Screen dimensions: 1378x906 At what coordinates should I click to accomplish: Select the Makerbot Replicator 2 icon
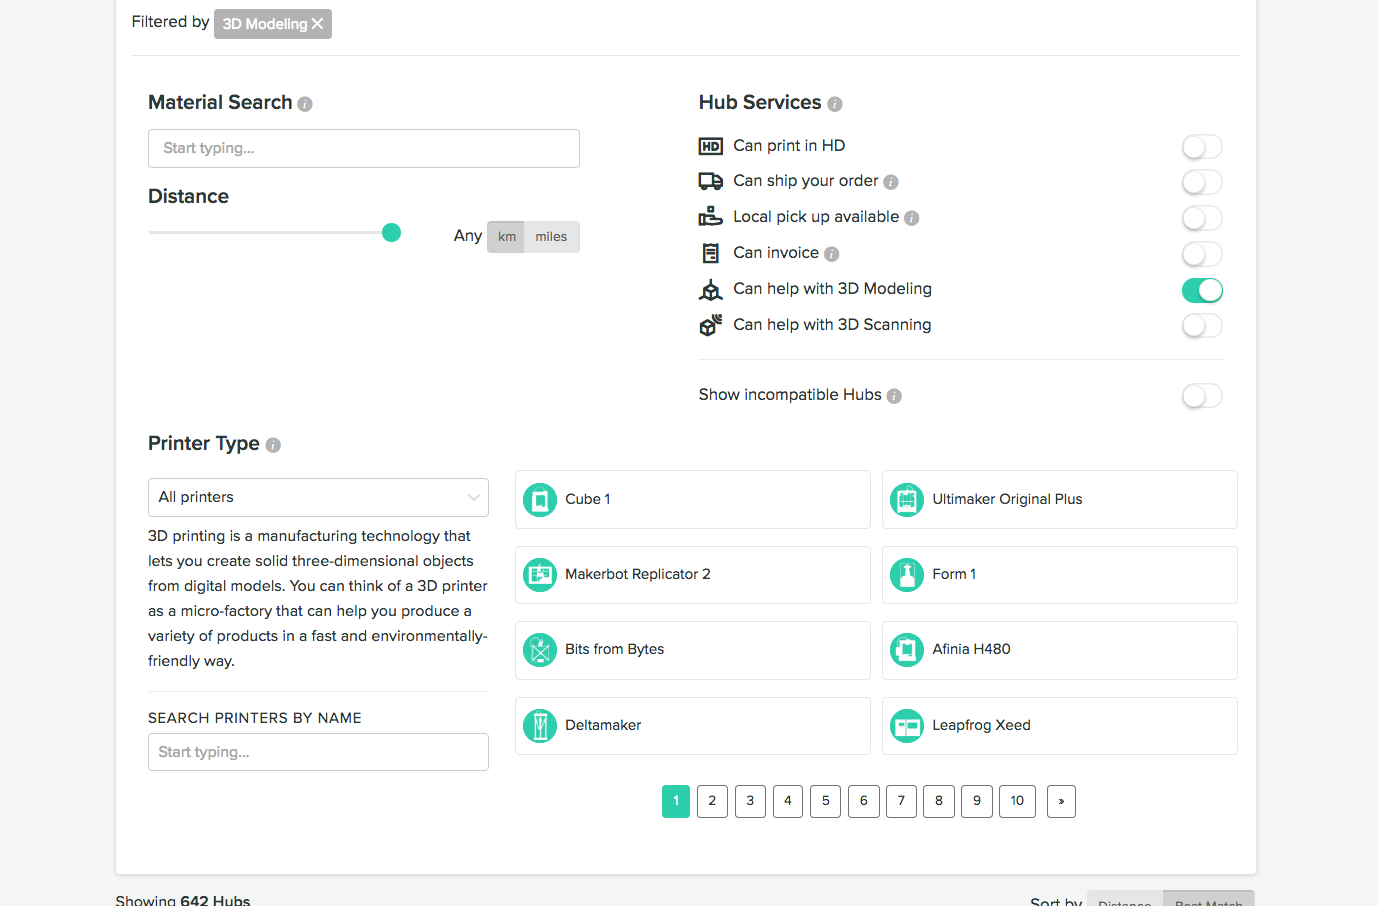(540, 575)
